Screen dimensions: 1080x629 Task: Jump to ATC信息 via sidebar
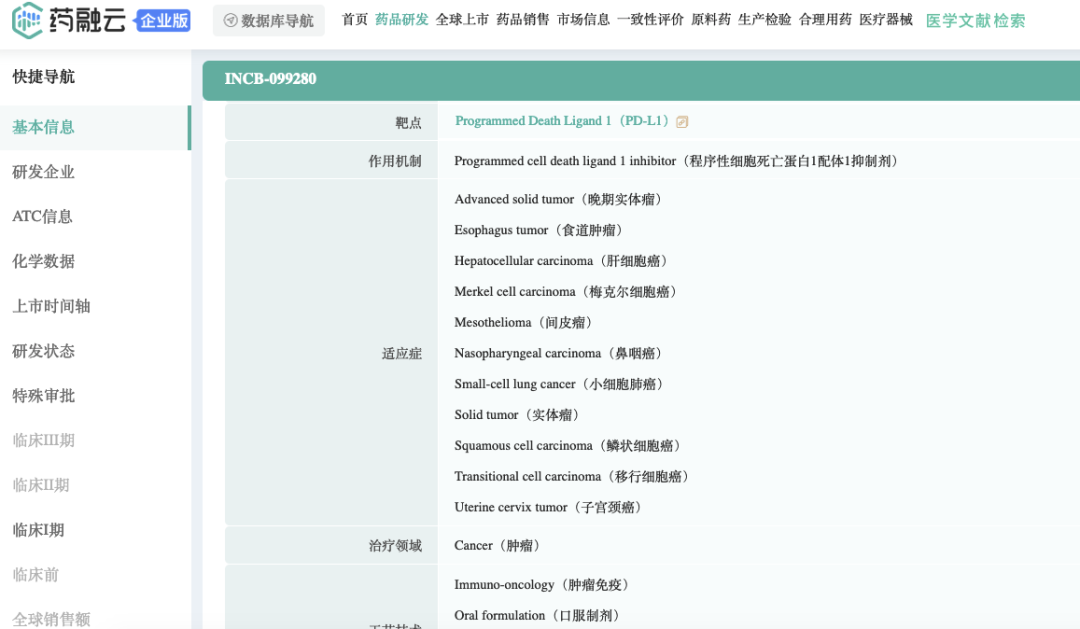tap(42, 216)
